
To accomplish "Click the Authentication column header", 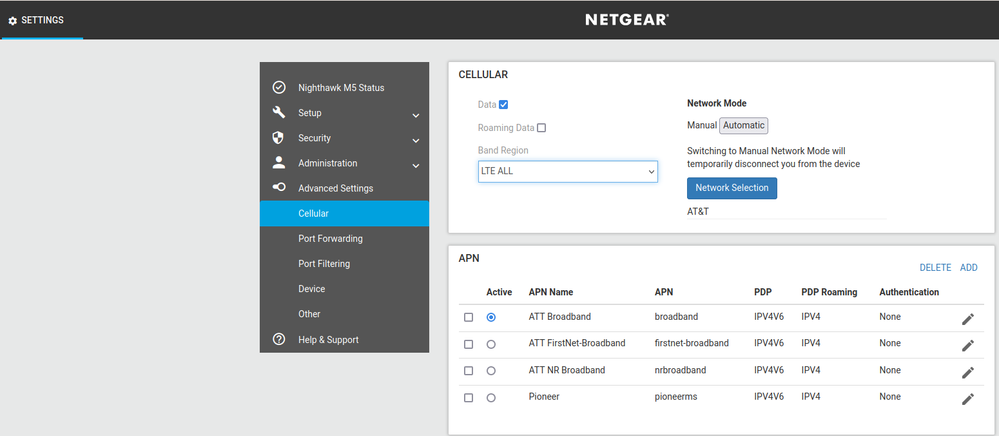I will [909, 292].
